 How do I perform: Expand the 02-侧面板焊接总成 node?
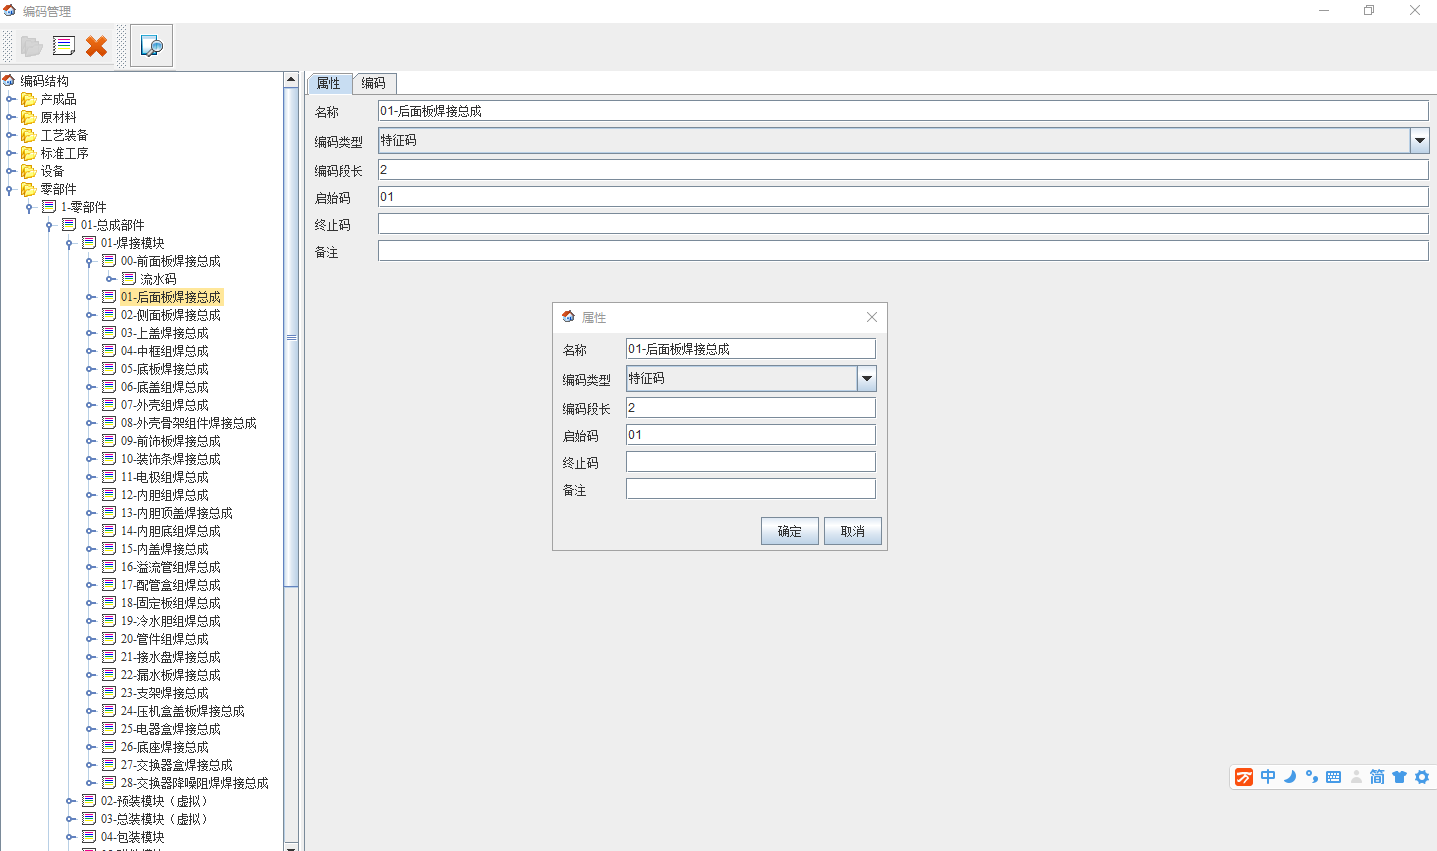pyautogui.click(x=90, y=315)
